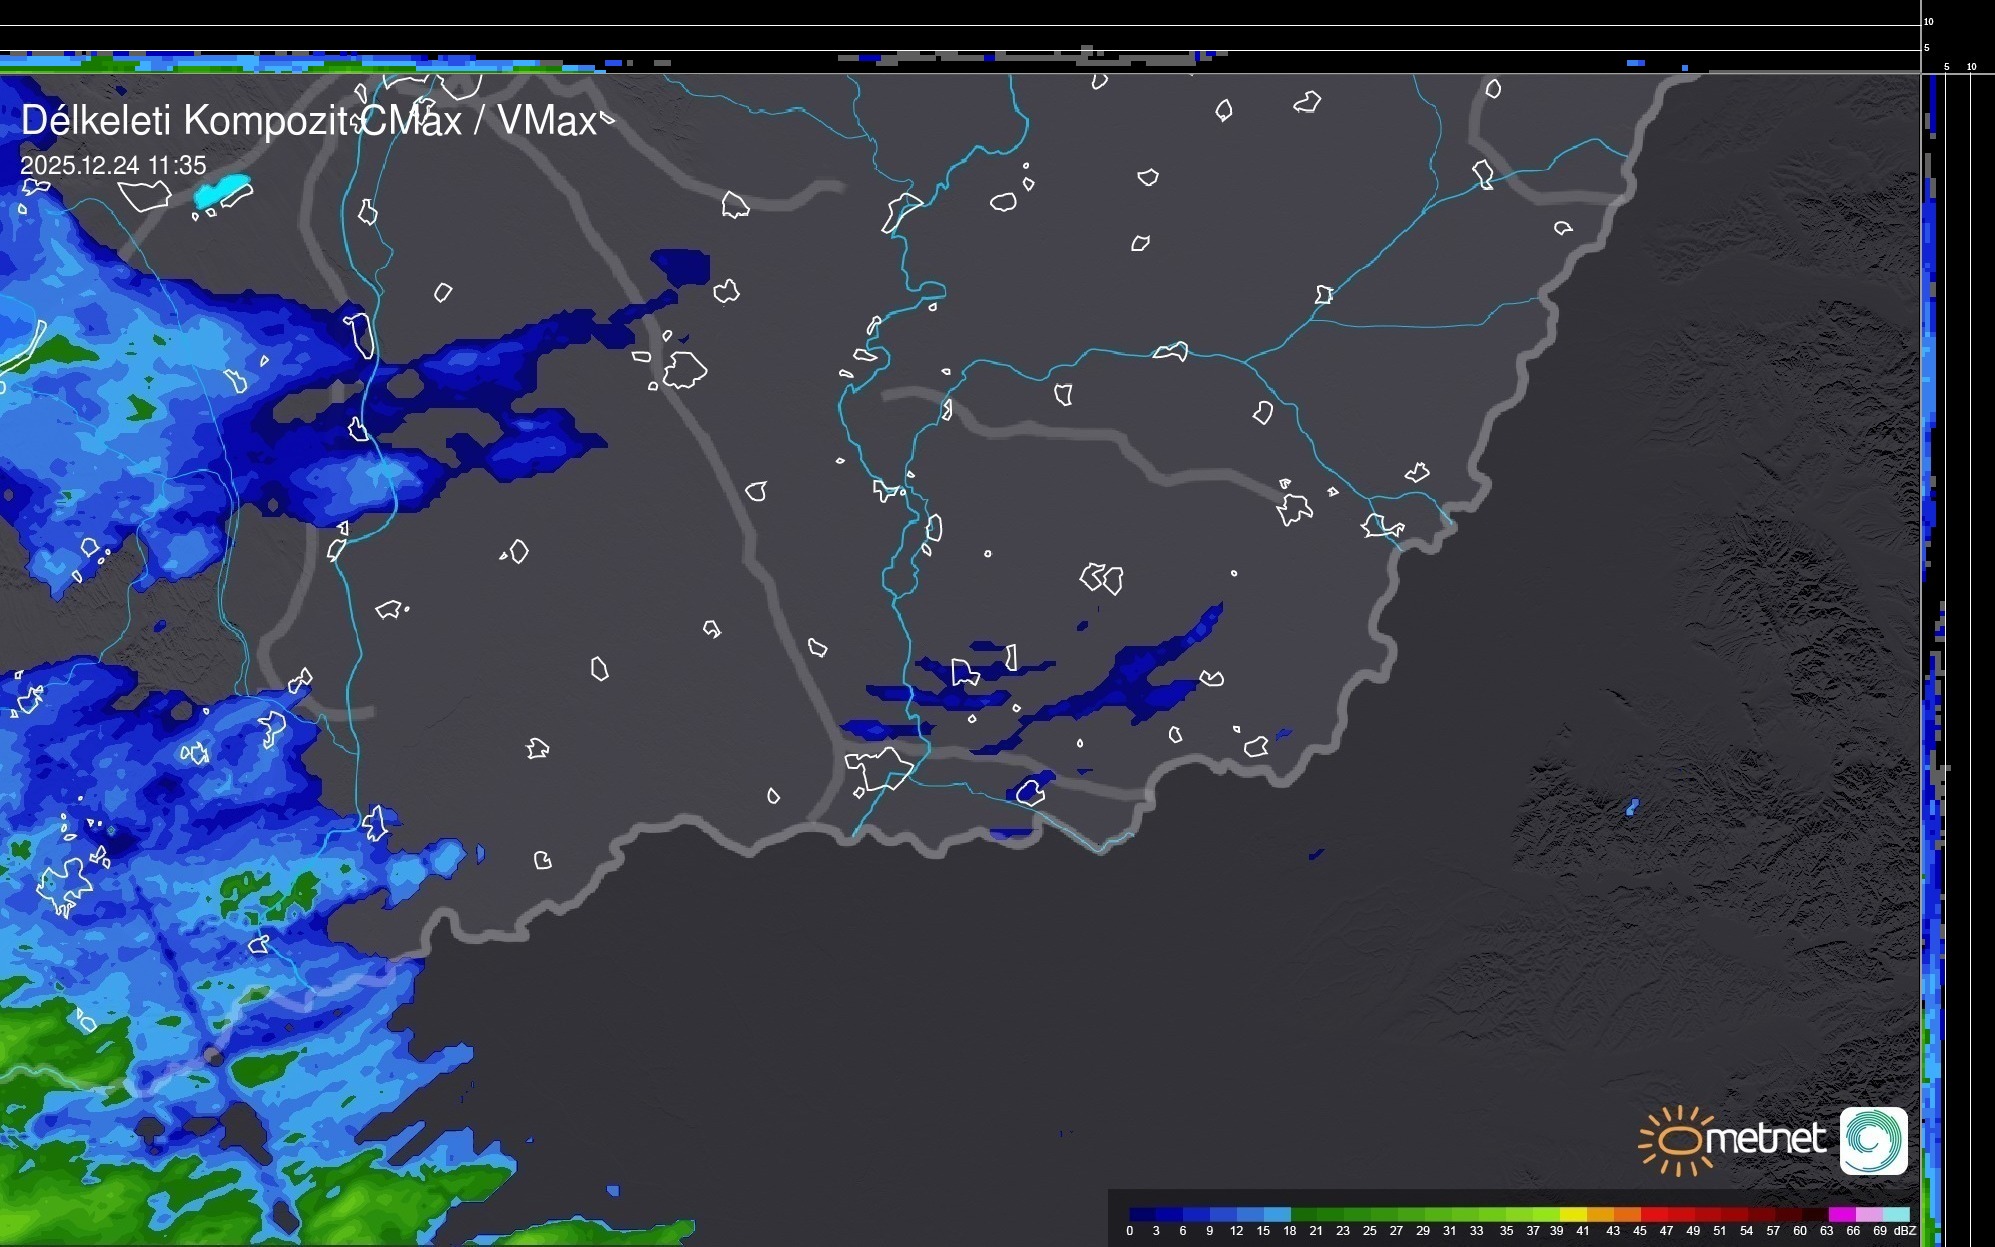Pick the light cyan swatch above 69
The width and height of the screenshot is (1995, 1247).
coord(1895,1214)
